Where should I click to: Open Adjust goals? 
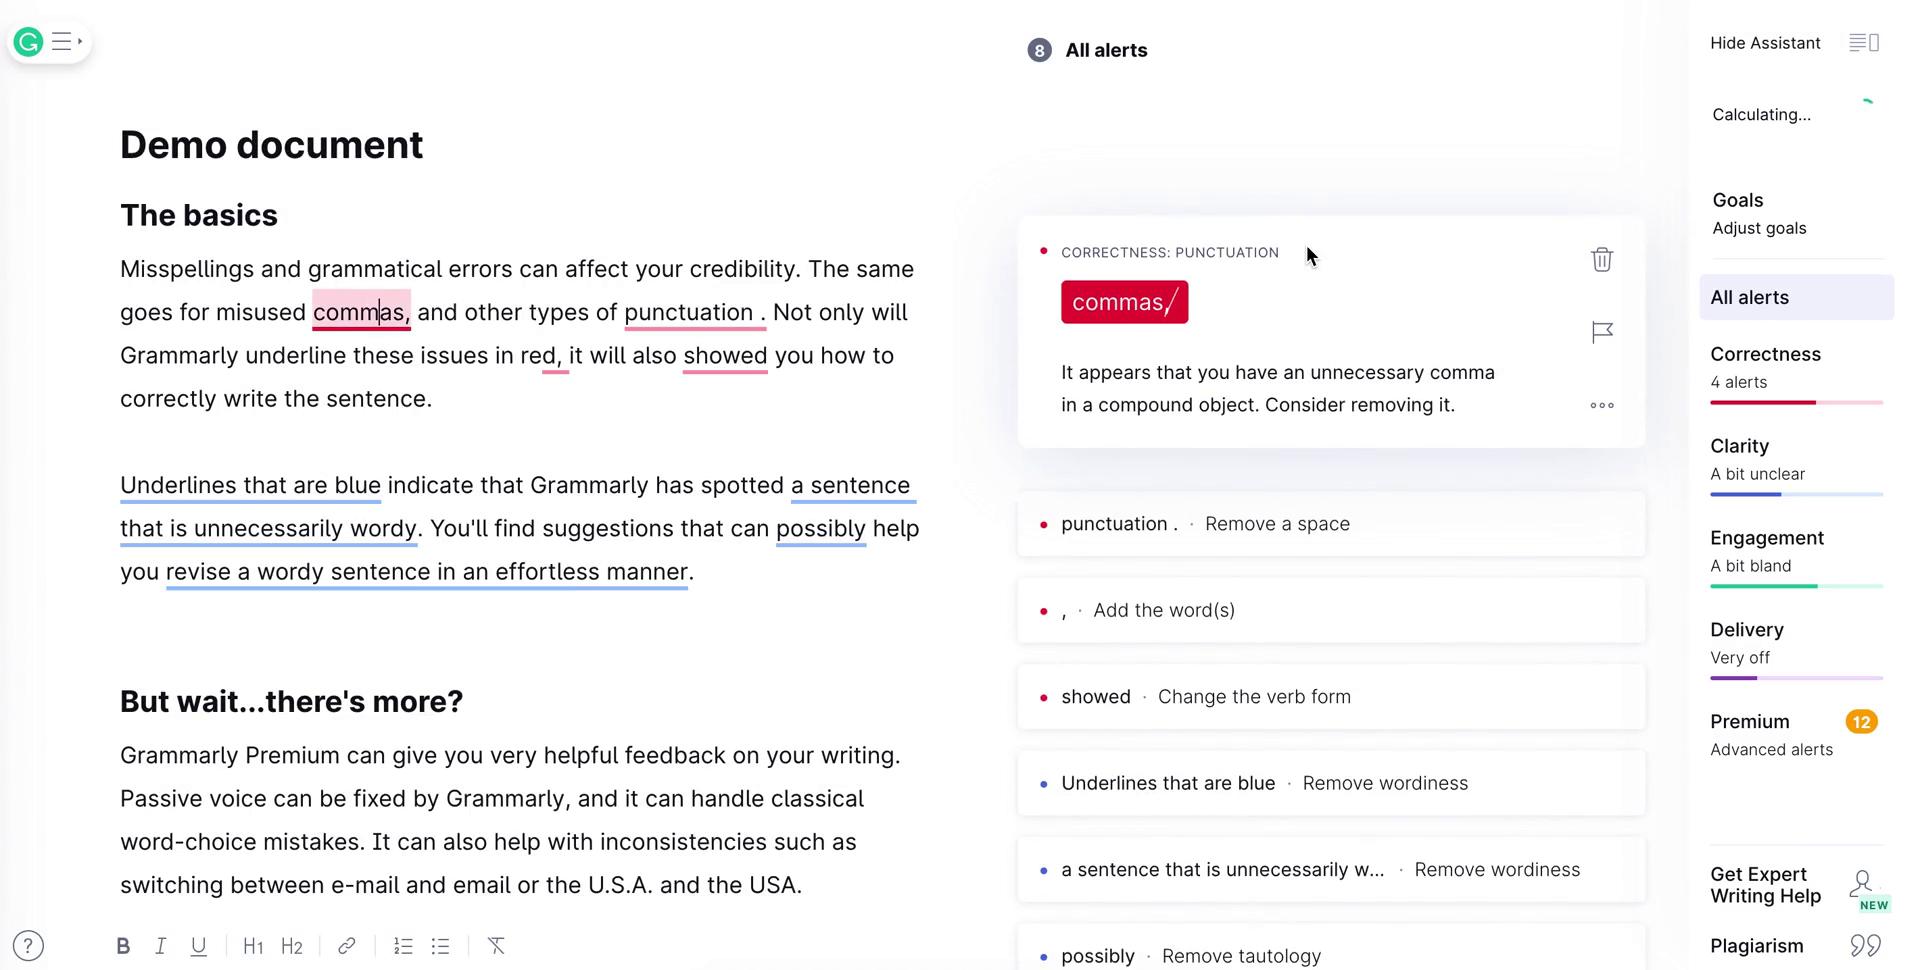coord(1759,228)
